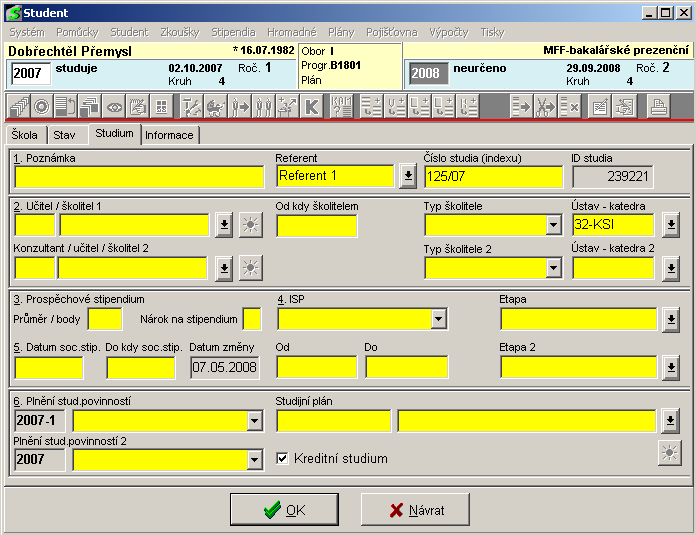Switch to the Informace tab

170,134
